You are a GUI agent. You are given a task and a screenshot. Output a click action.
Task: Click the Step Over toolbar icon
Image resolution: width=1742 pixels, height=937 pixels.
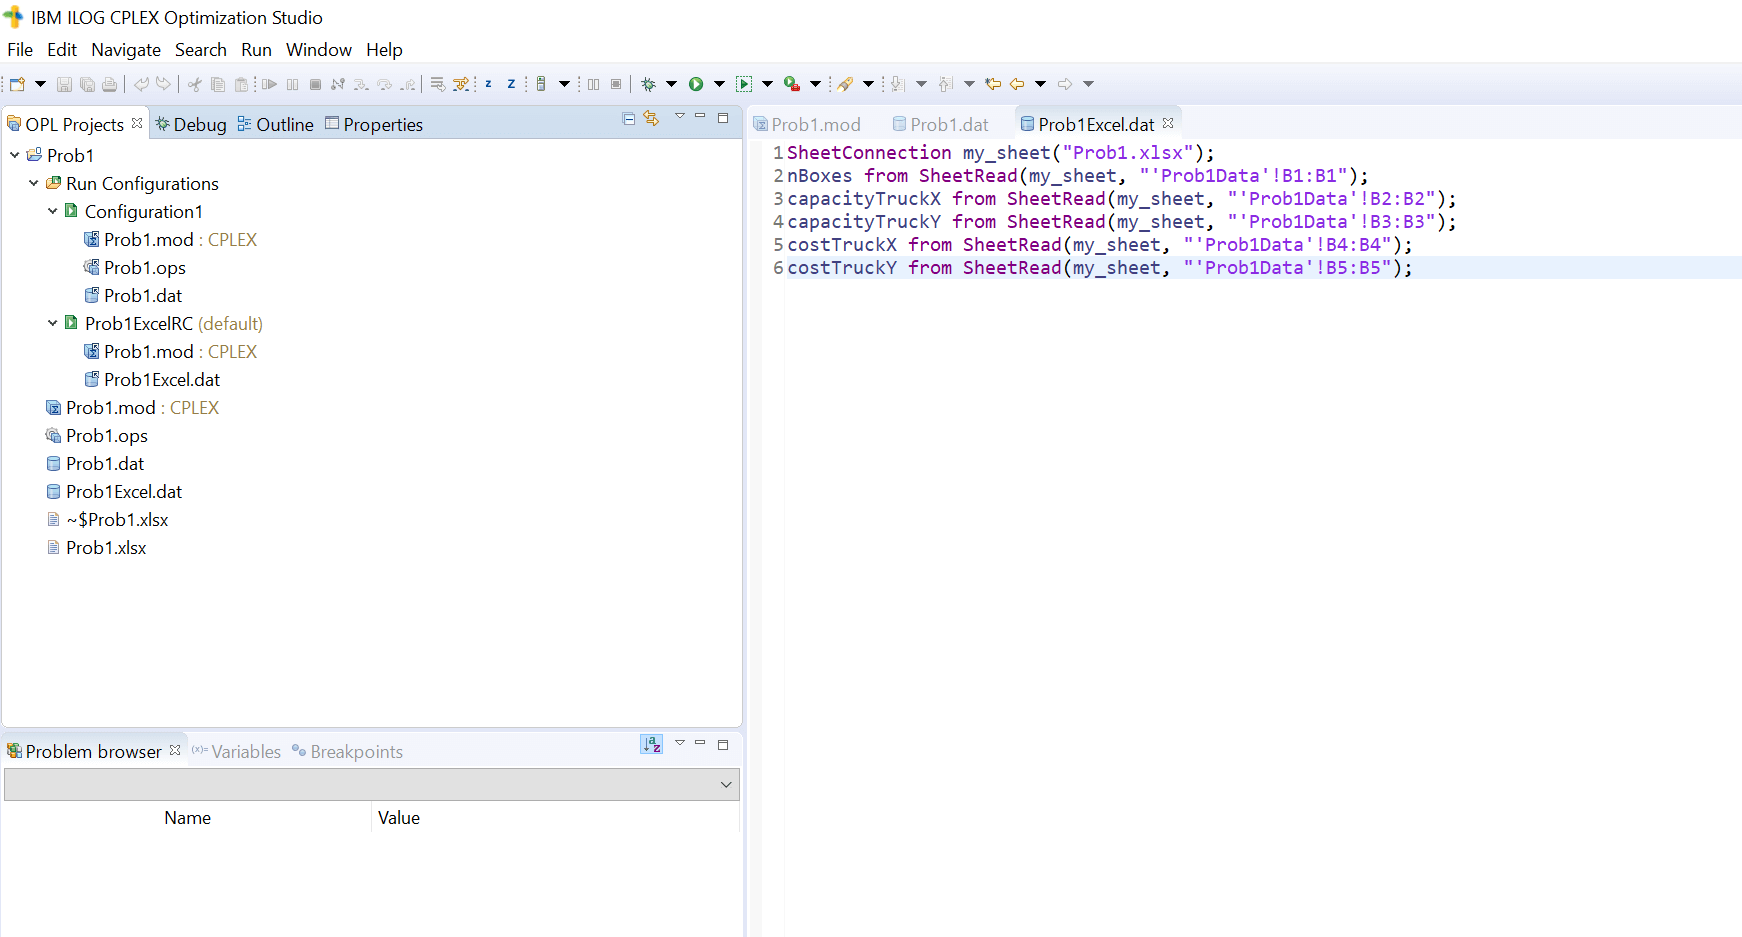[x=384, y=84]
